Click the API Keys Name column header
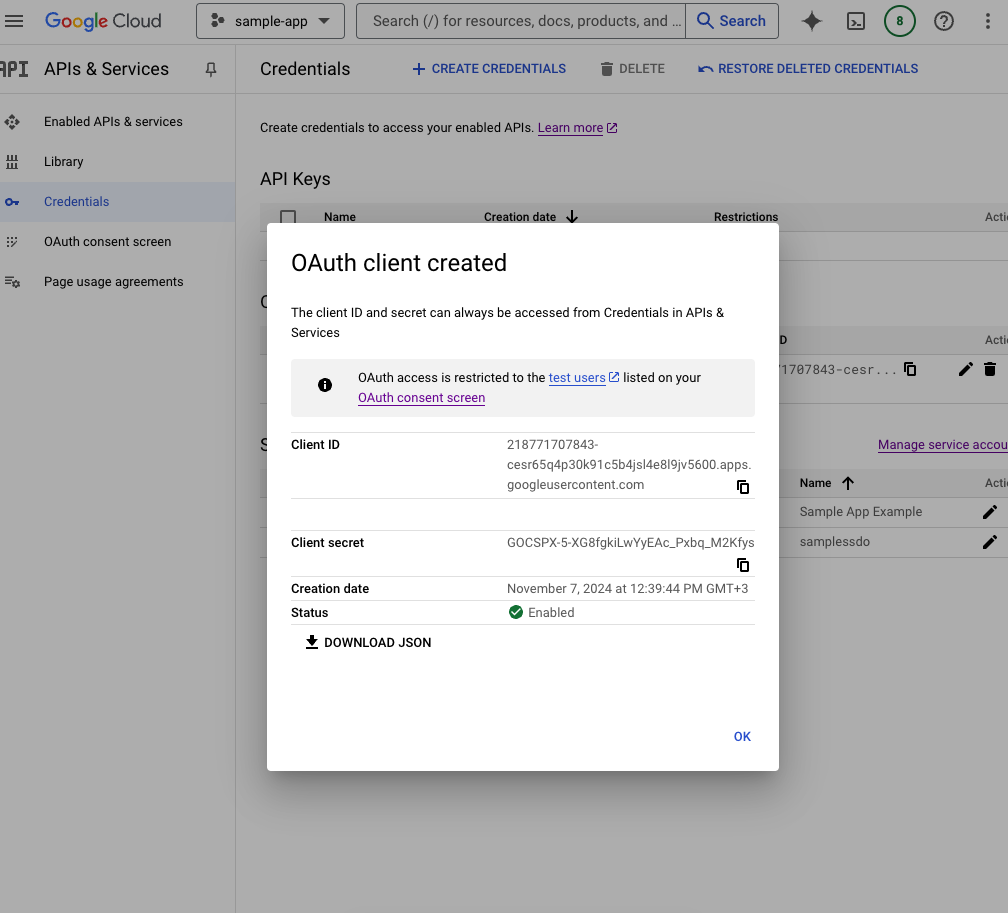The height and width of the screenshot is (913, 1008). click(x=339, y=217)
